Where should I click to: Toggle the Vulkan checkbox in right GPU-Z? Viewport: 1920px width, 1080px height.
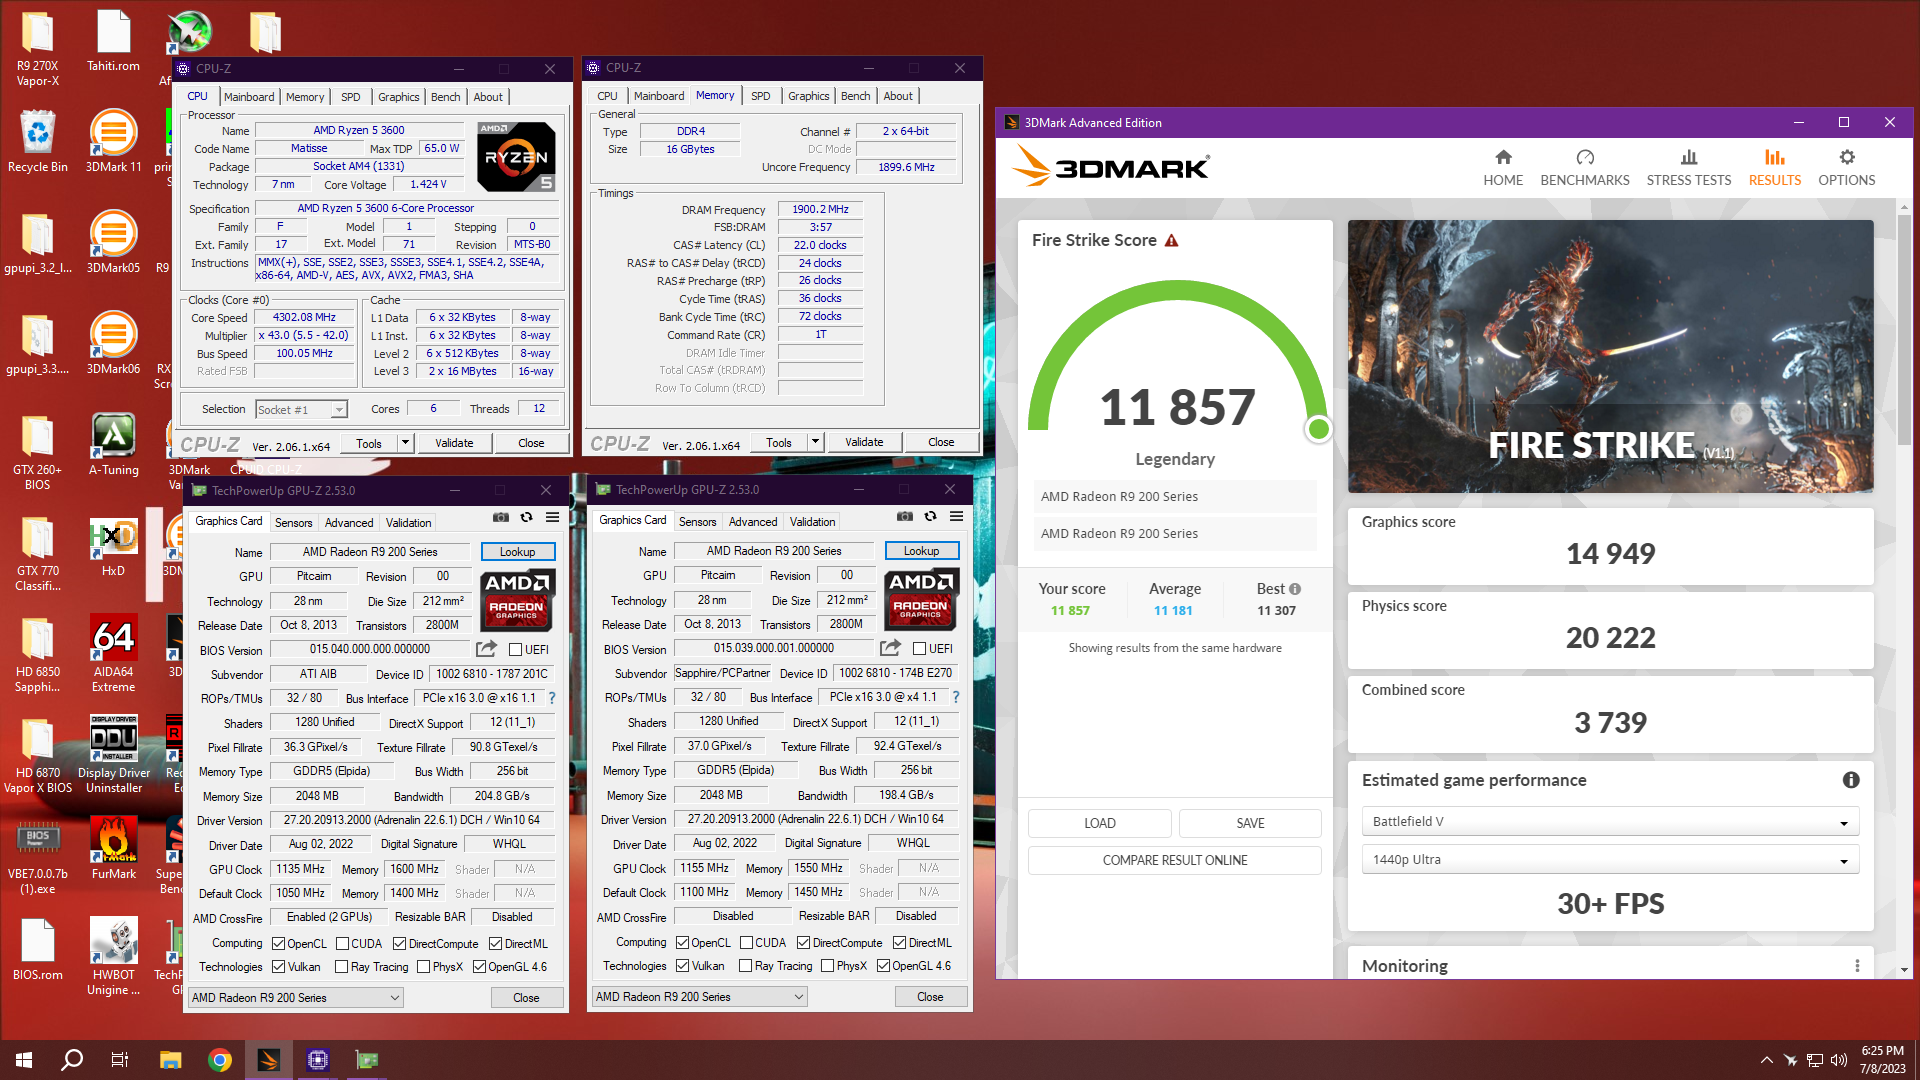point(682,966)
